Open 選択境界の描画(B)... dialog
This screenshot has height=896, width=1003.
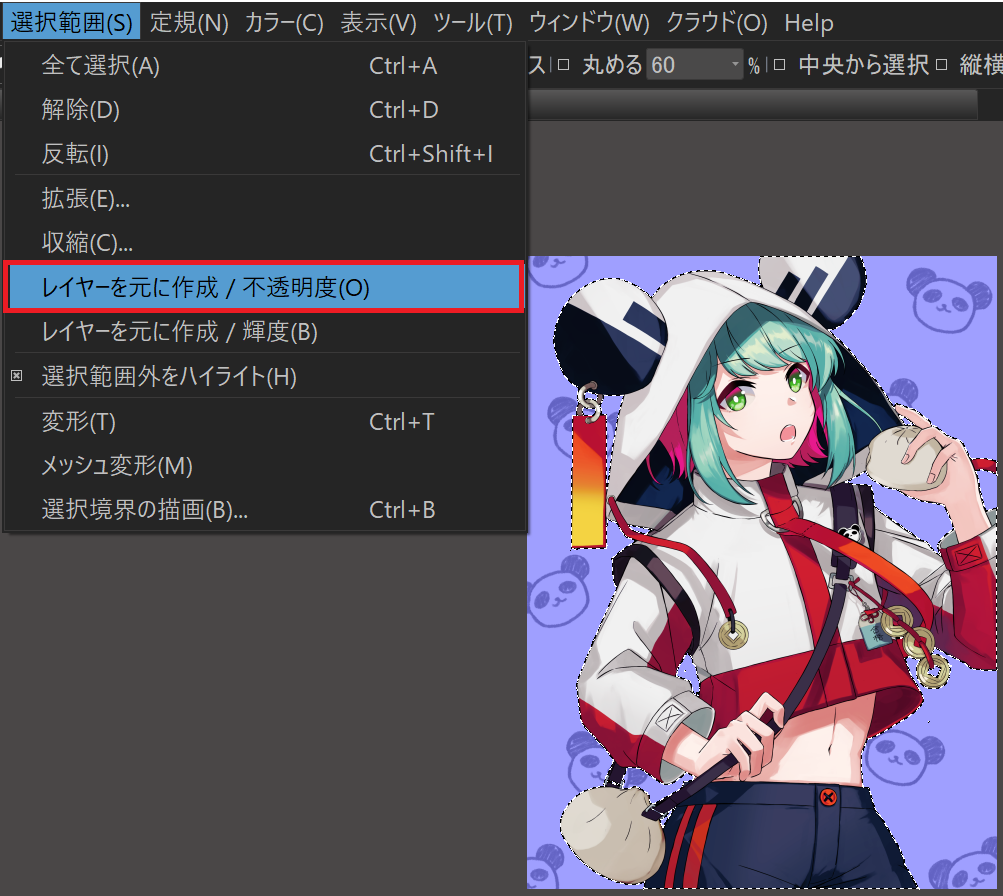(x=144, y=510)
